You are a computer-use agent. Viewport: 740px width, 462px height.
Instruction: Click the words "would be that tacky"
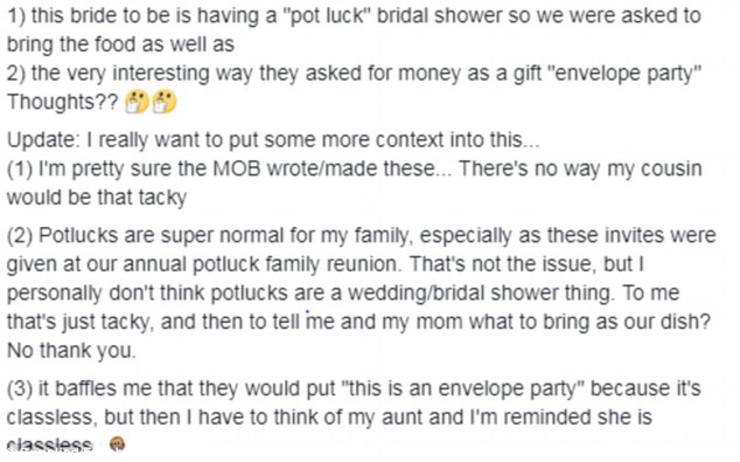pyautogui.click(x=96, y=197)
